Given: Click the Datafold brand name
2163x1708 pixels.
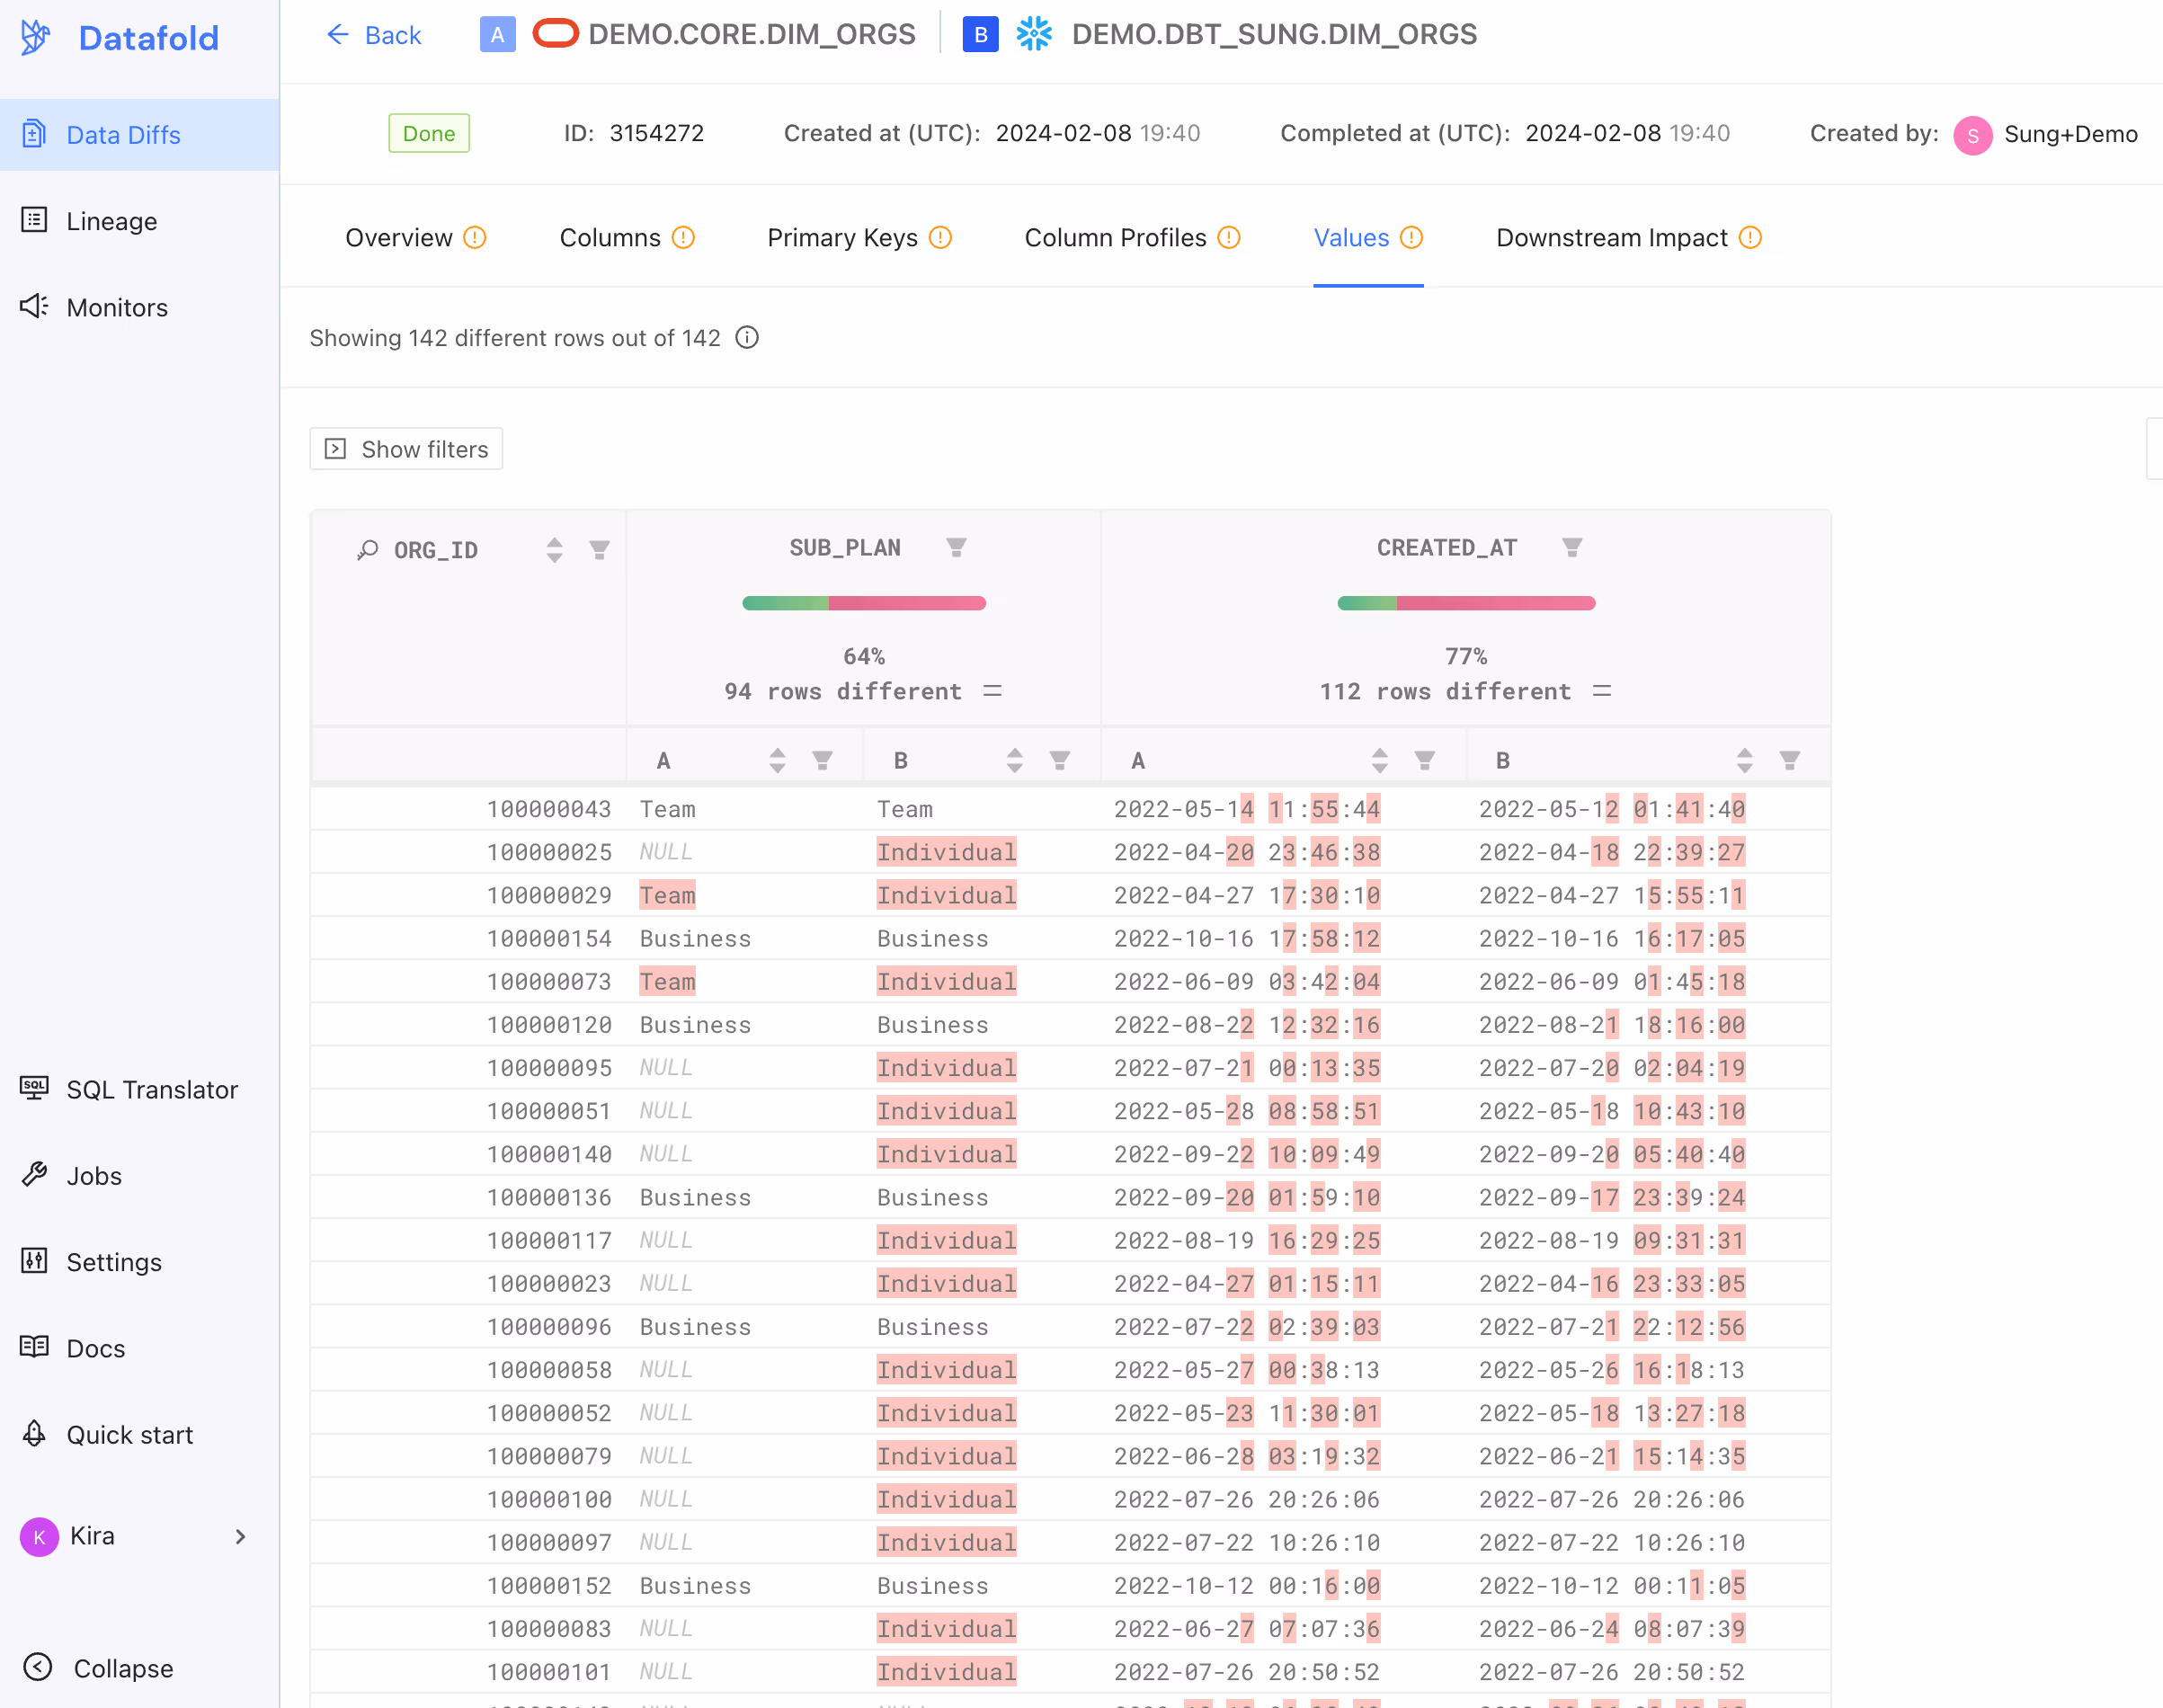Looking at the screenshot, I should pos(149,38).
